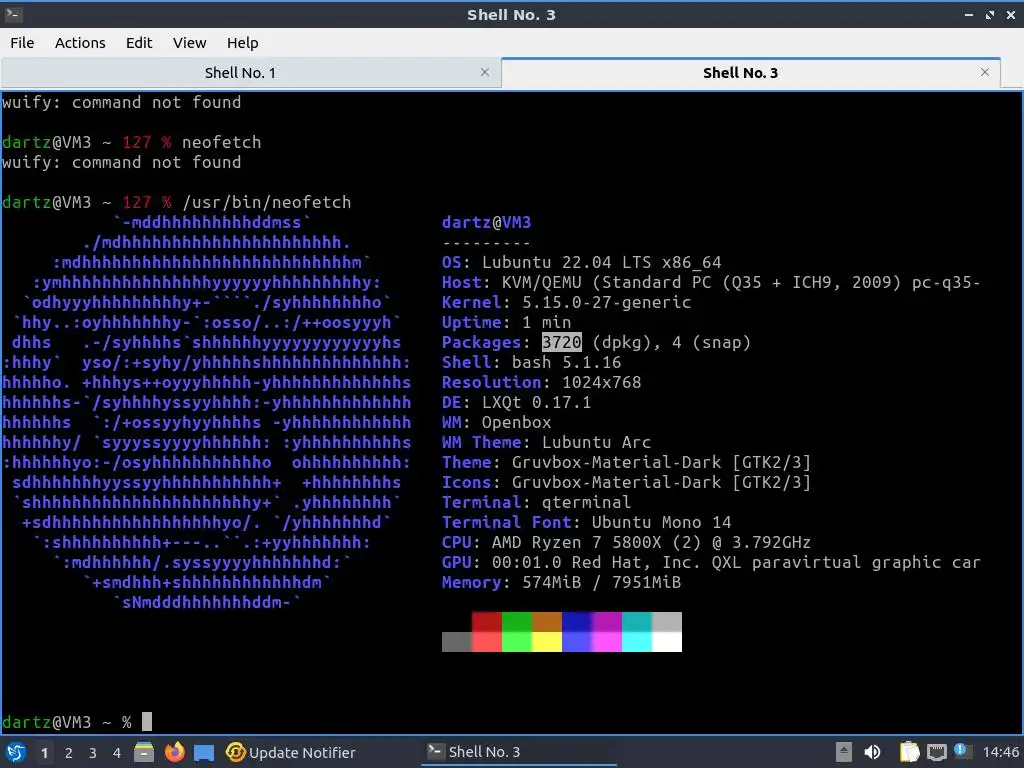This screenshot has height=768, width=1024.
Task: Switch to virtual desktop 4
Action: click(117, 753)
